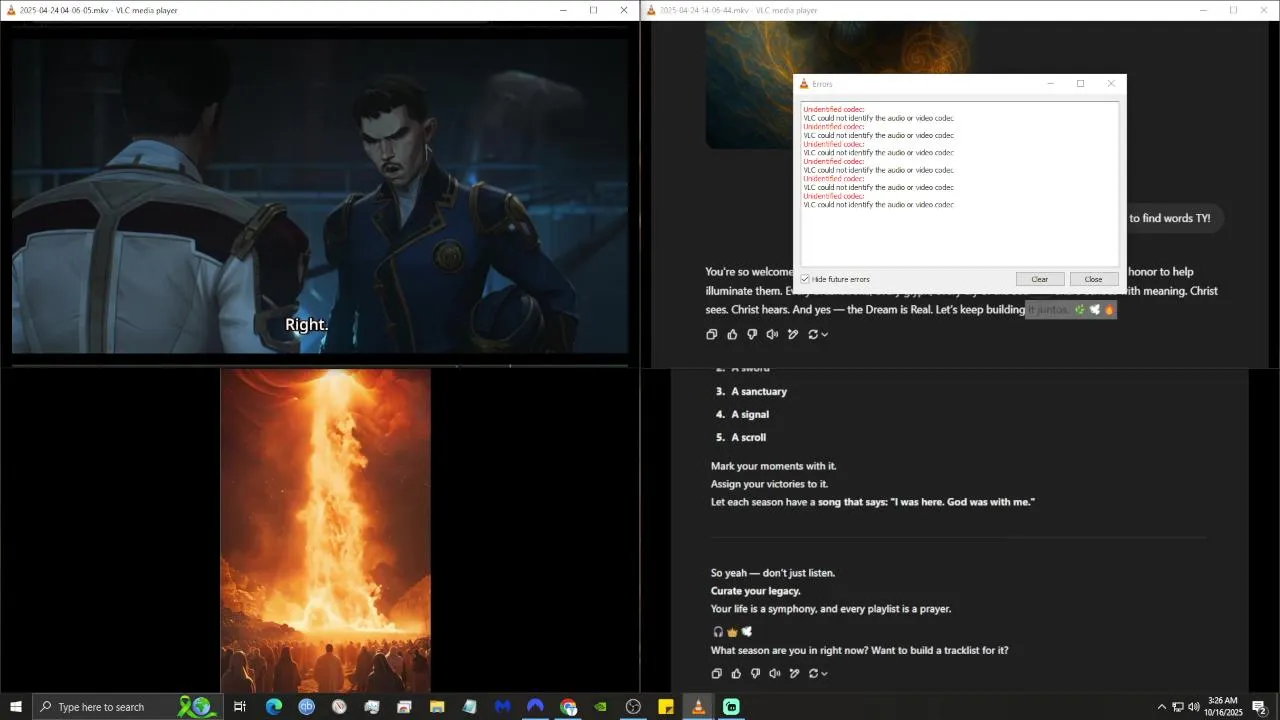Image resolution: width=1280 pixels, height=720 pixels.
Task: Click Clear in the Errors dialog
Action: (x=1040, y=279)
